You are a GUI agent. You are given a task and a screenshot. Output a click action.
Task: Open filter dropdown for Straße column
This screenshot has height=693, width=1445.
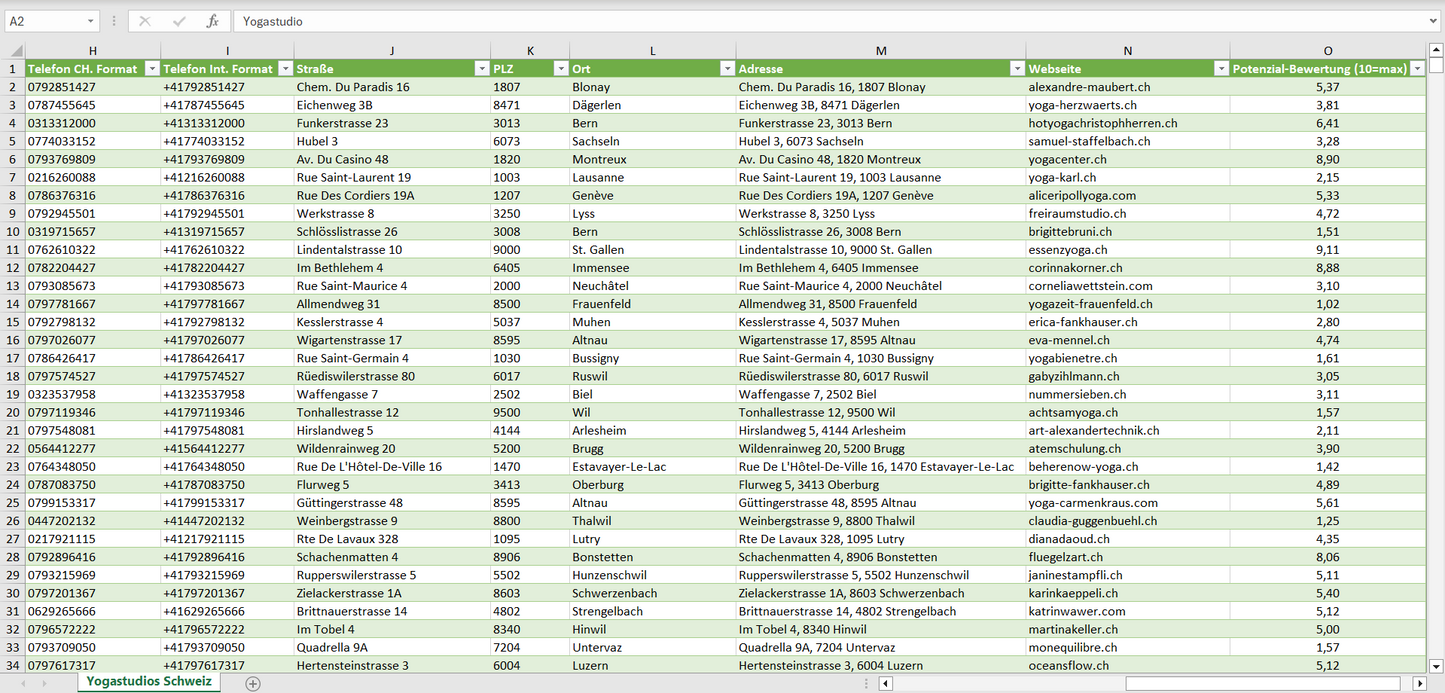pos(480,69)
